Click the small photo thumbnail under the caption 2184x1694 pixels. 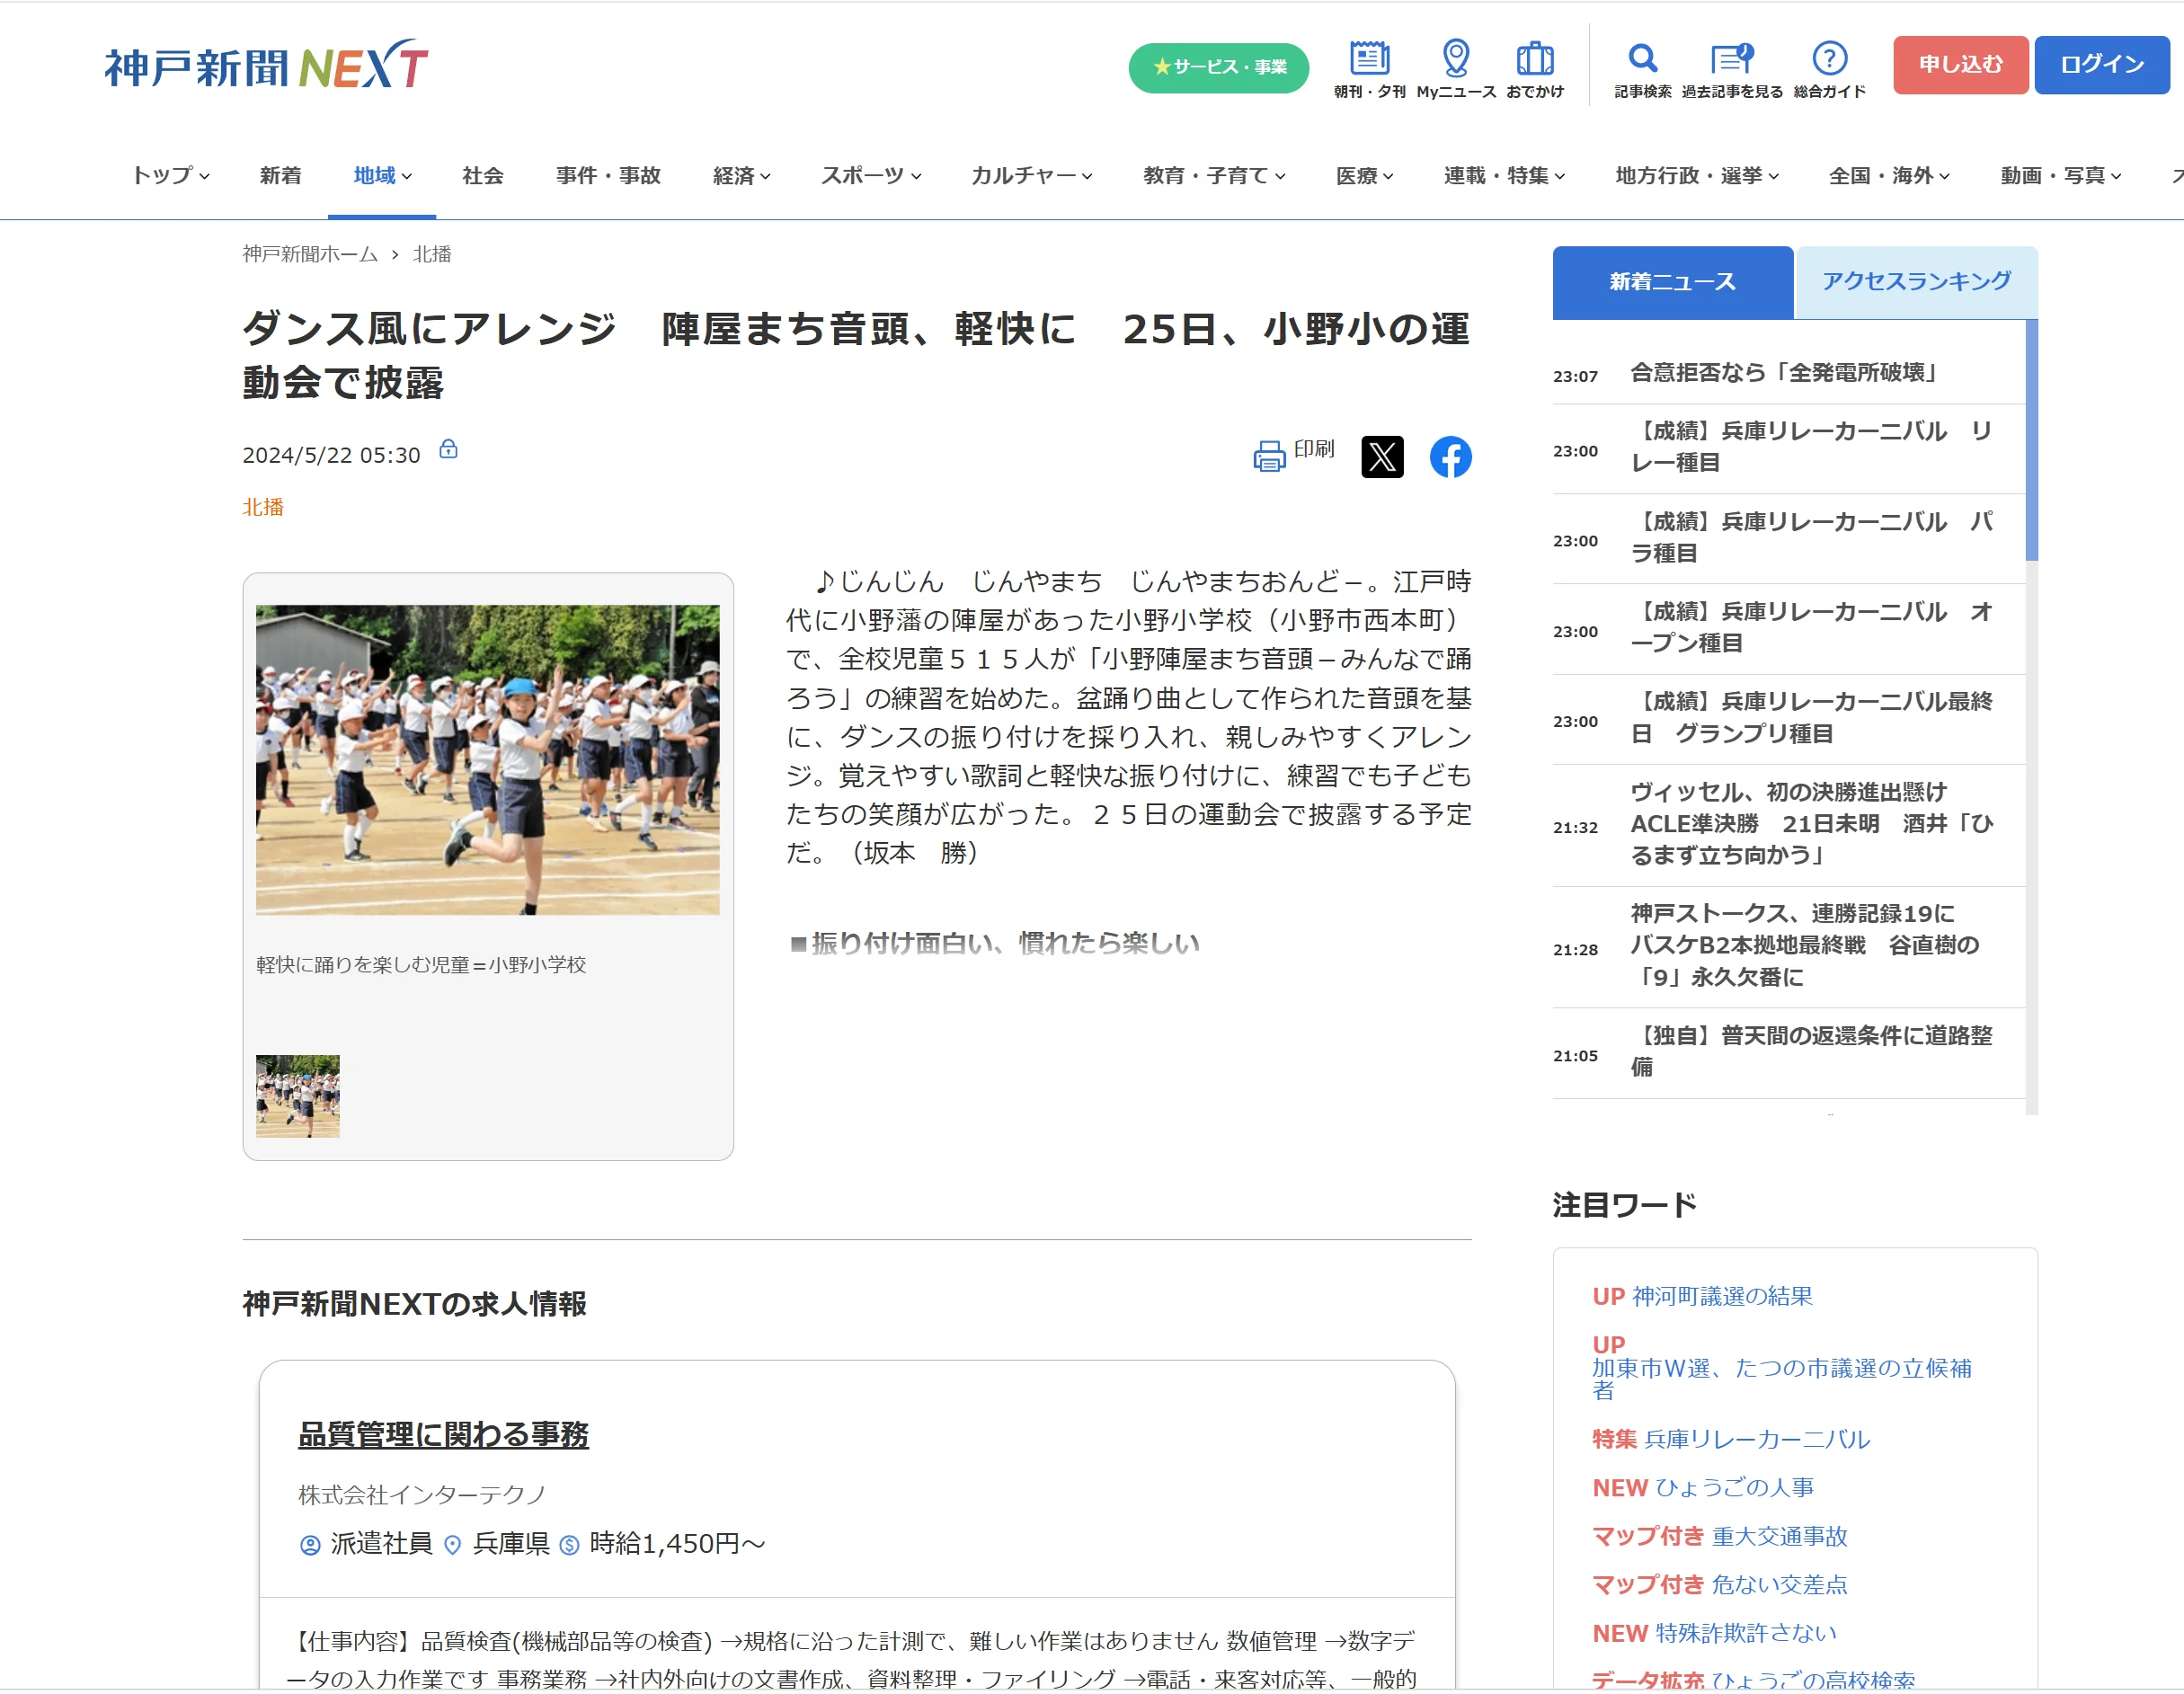pyautogui.click(x=297, y=1096)
